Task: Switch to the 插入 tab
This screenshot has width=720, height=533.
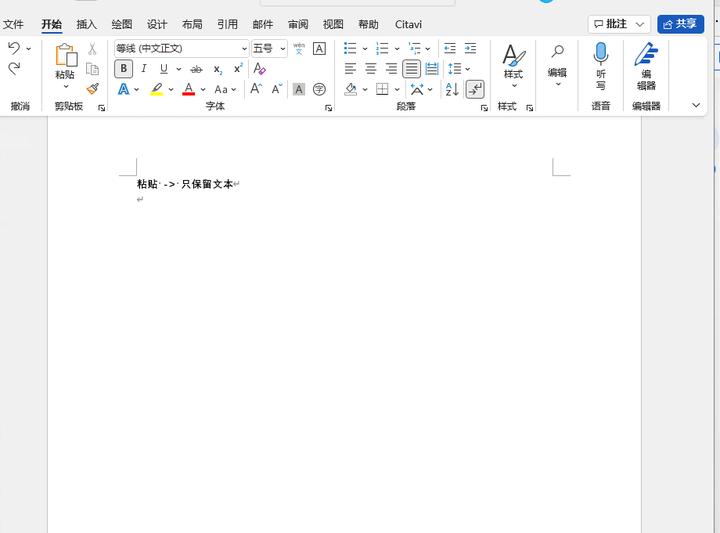Action: pos(87,24)
